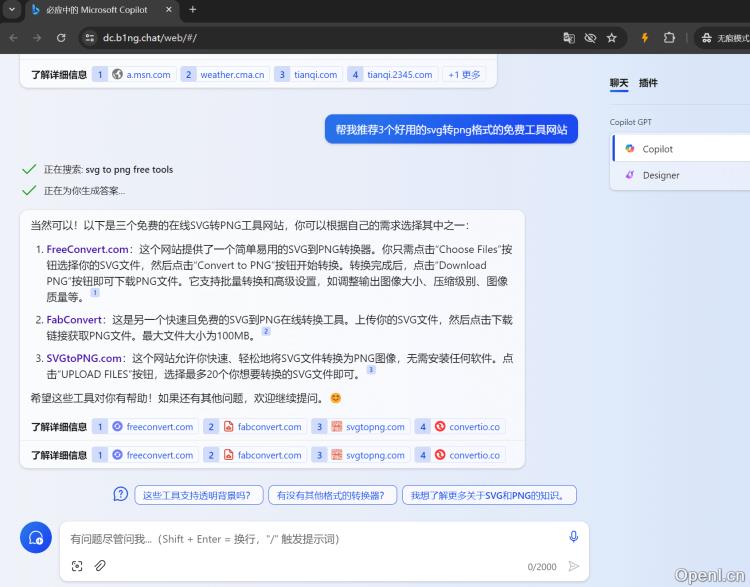Open convertio.co in second sources row
The image size is (750, 587).
[x=460, y=455]
